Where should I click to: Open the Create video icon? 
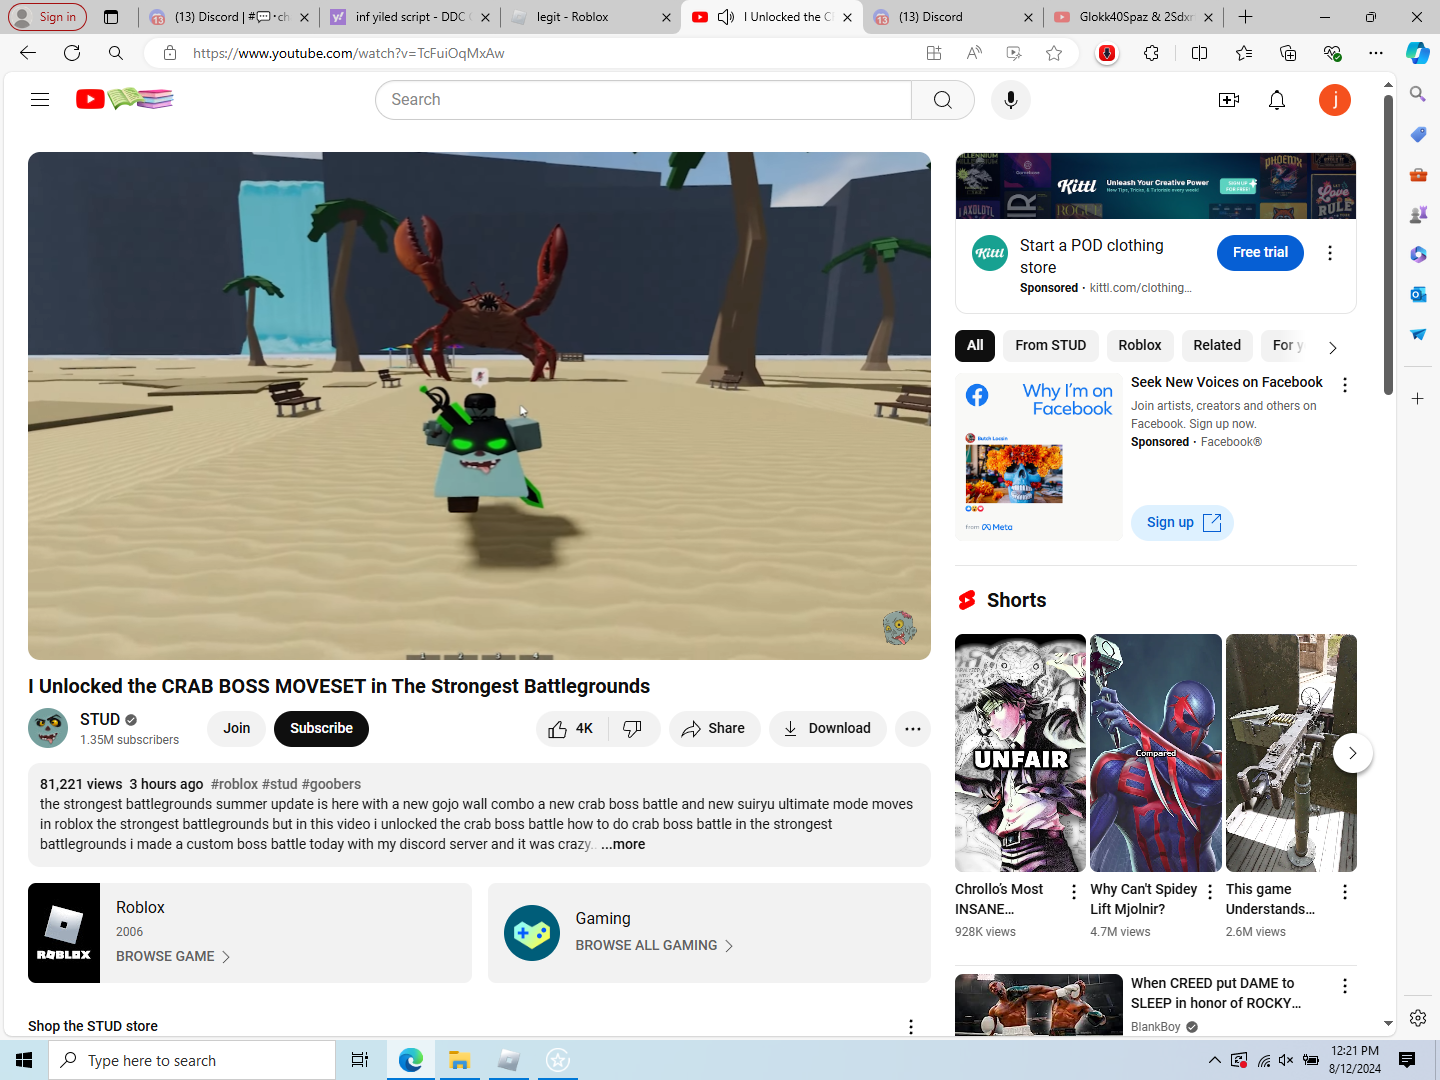[1229, 100]
